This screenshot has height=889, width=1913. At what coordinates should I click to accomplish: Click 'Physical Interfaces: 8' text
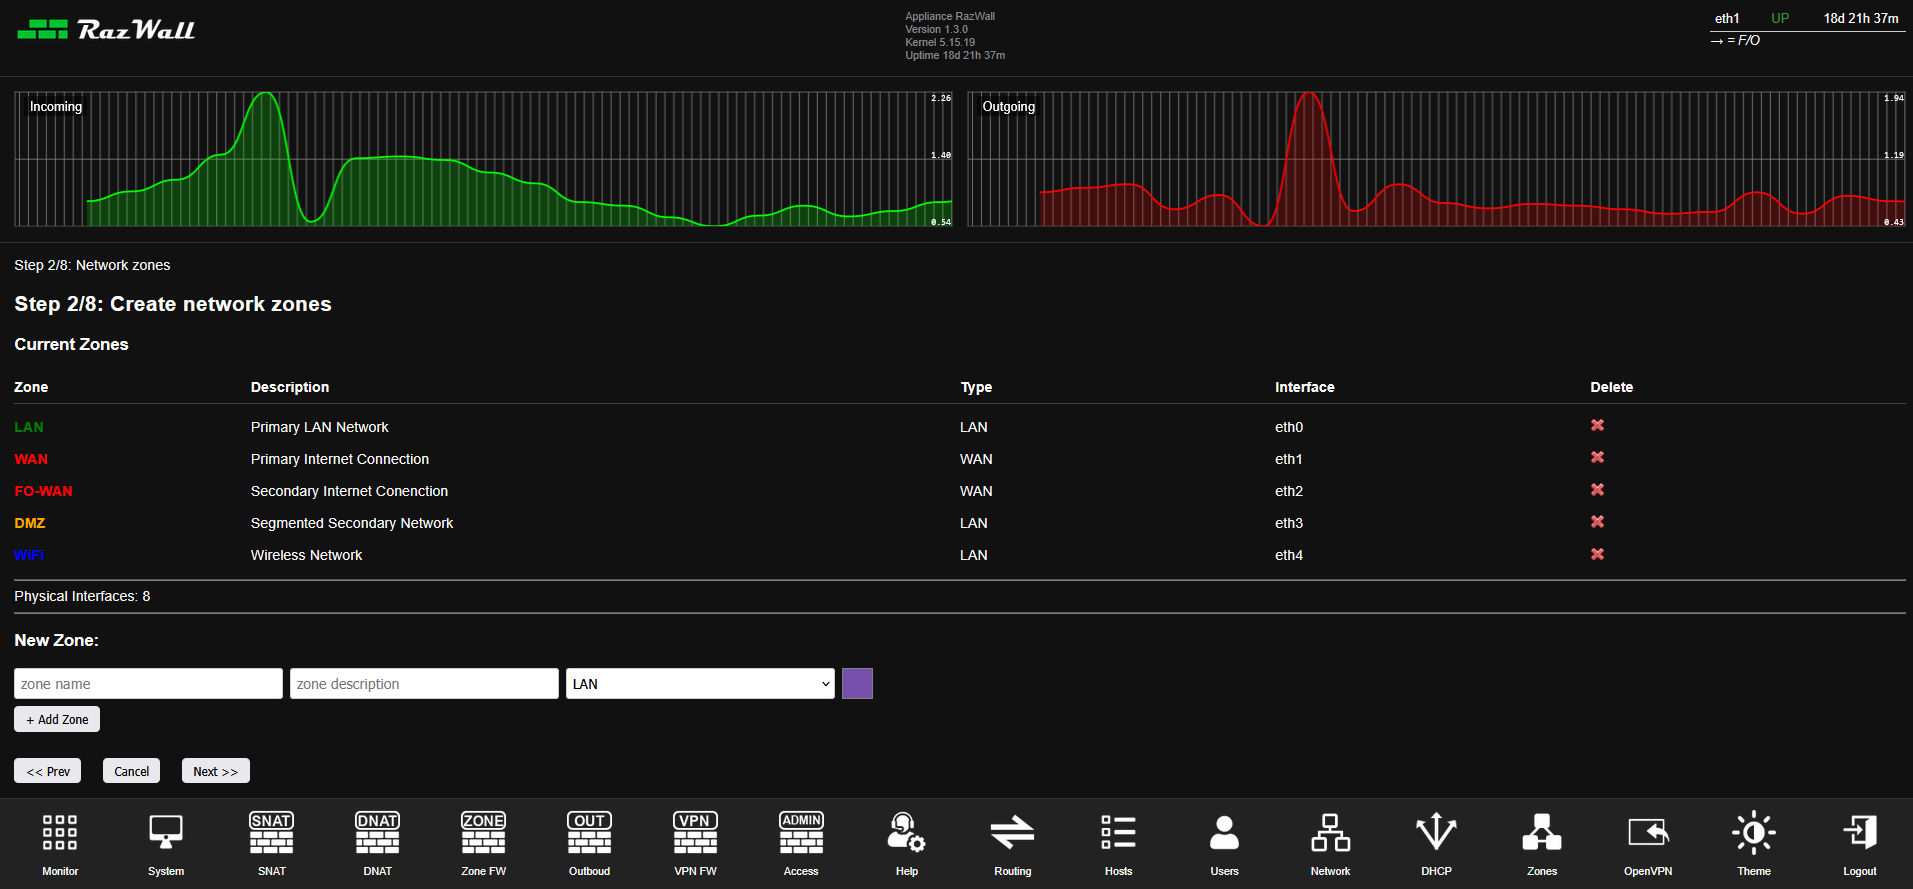point(82,596)
